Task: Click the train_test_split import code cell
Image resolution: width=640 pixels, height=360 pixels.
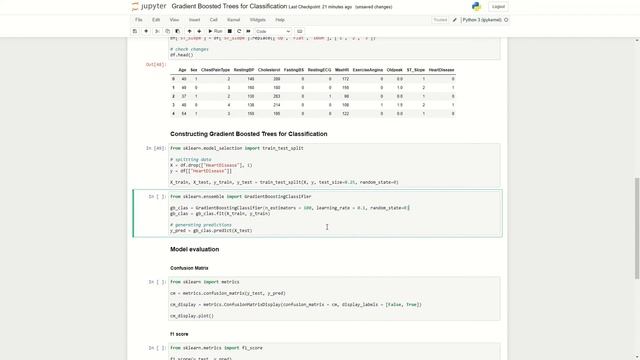Action: (334, 165)
